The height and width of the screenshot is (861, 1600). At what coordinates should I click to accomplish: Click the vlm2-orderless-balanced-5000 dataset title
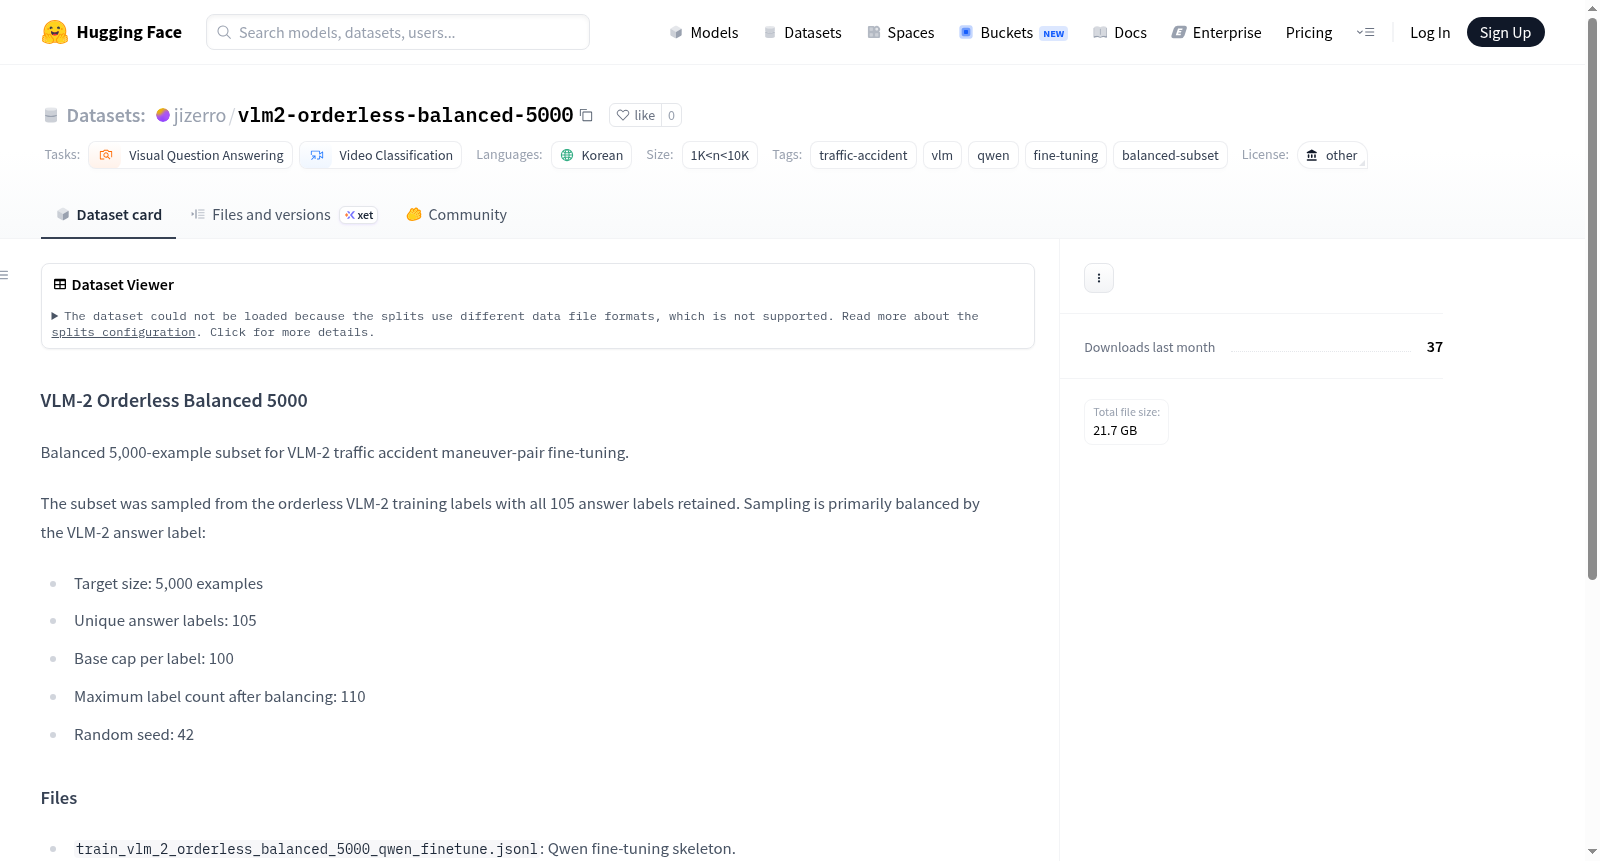405,115
